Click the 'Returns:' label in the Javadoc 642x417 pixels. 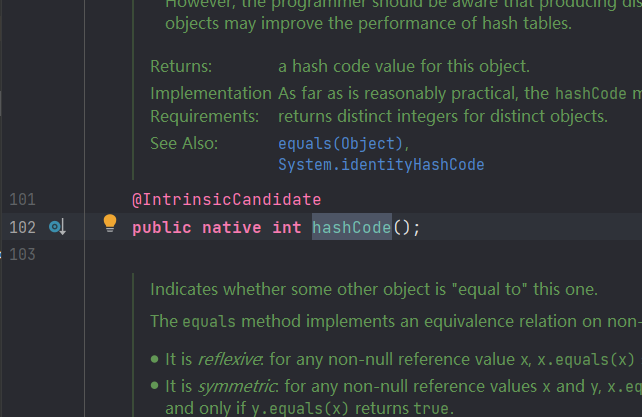(x=181, y=67)
